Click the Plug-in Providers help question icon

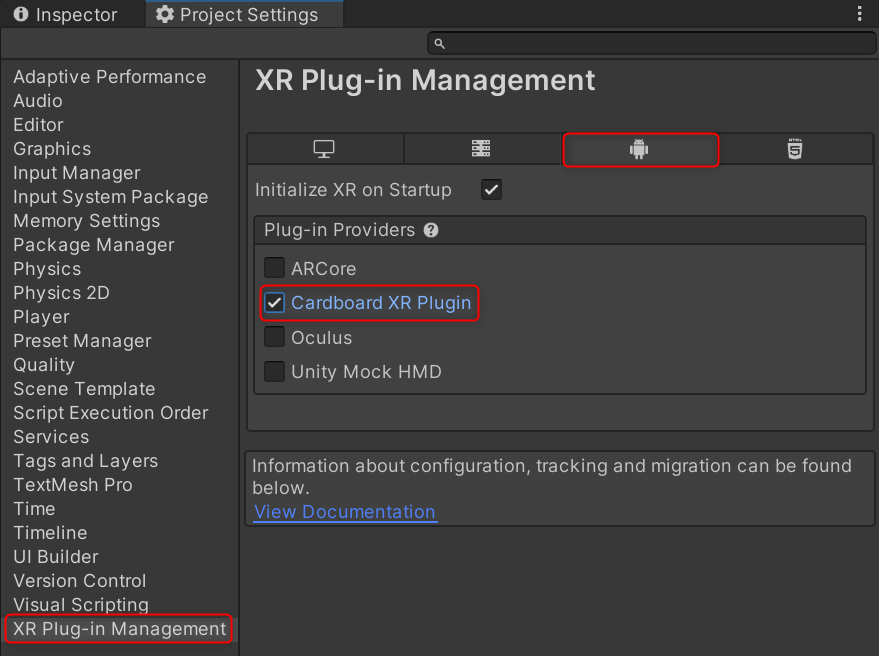(431, 230)
